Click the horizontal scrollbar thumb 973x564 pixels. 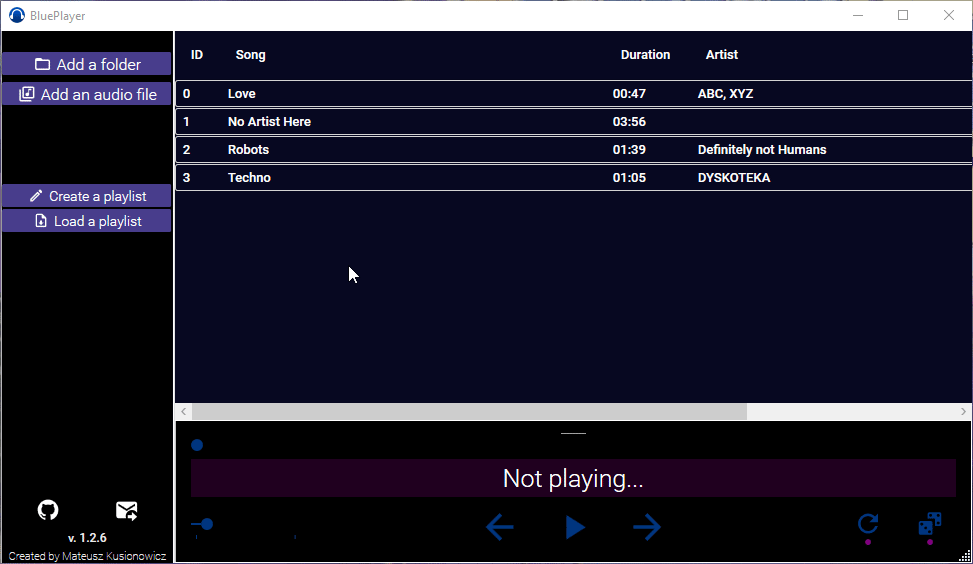coord(469,411)
